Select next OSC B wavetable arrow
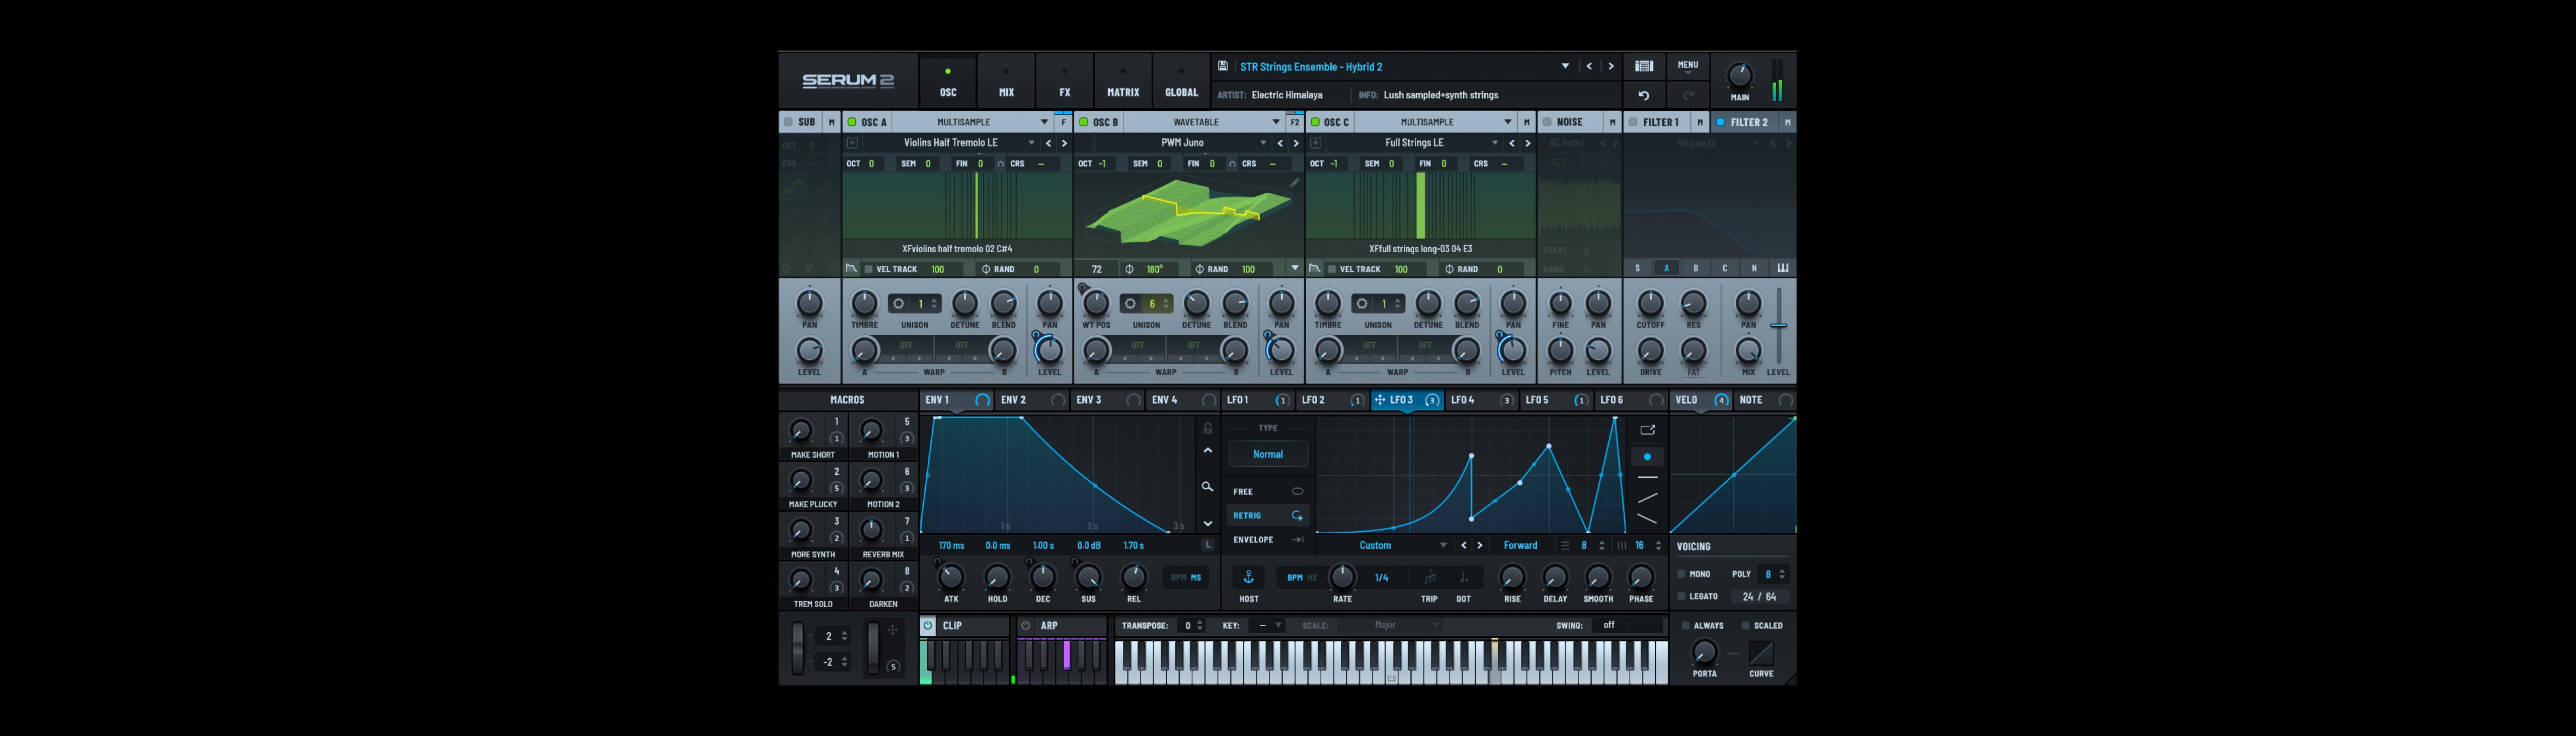The height and width of the screenshot is (736, 2576). [x=1296, y=143]
